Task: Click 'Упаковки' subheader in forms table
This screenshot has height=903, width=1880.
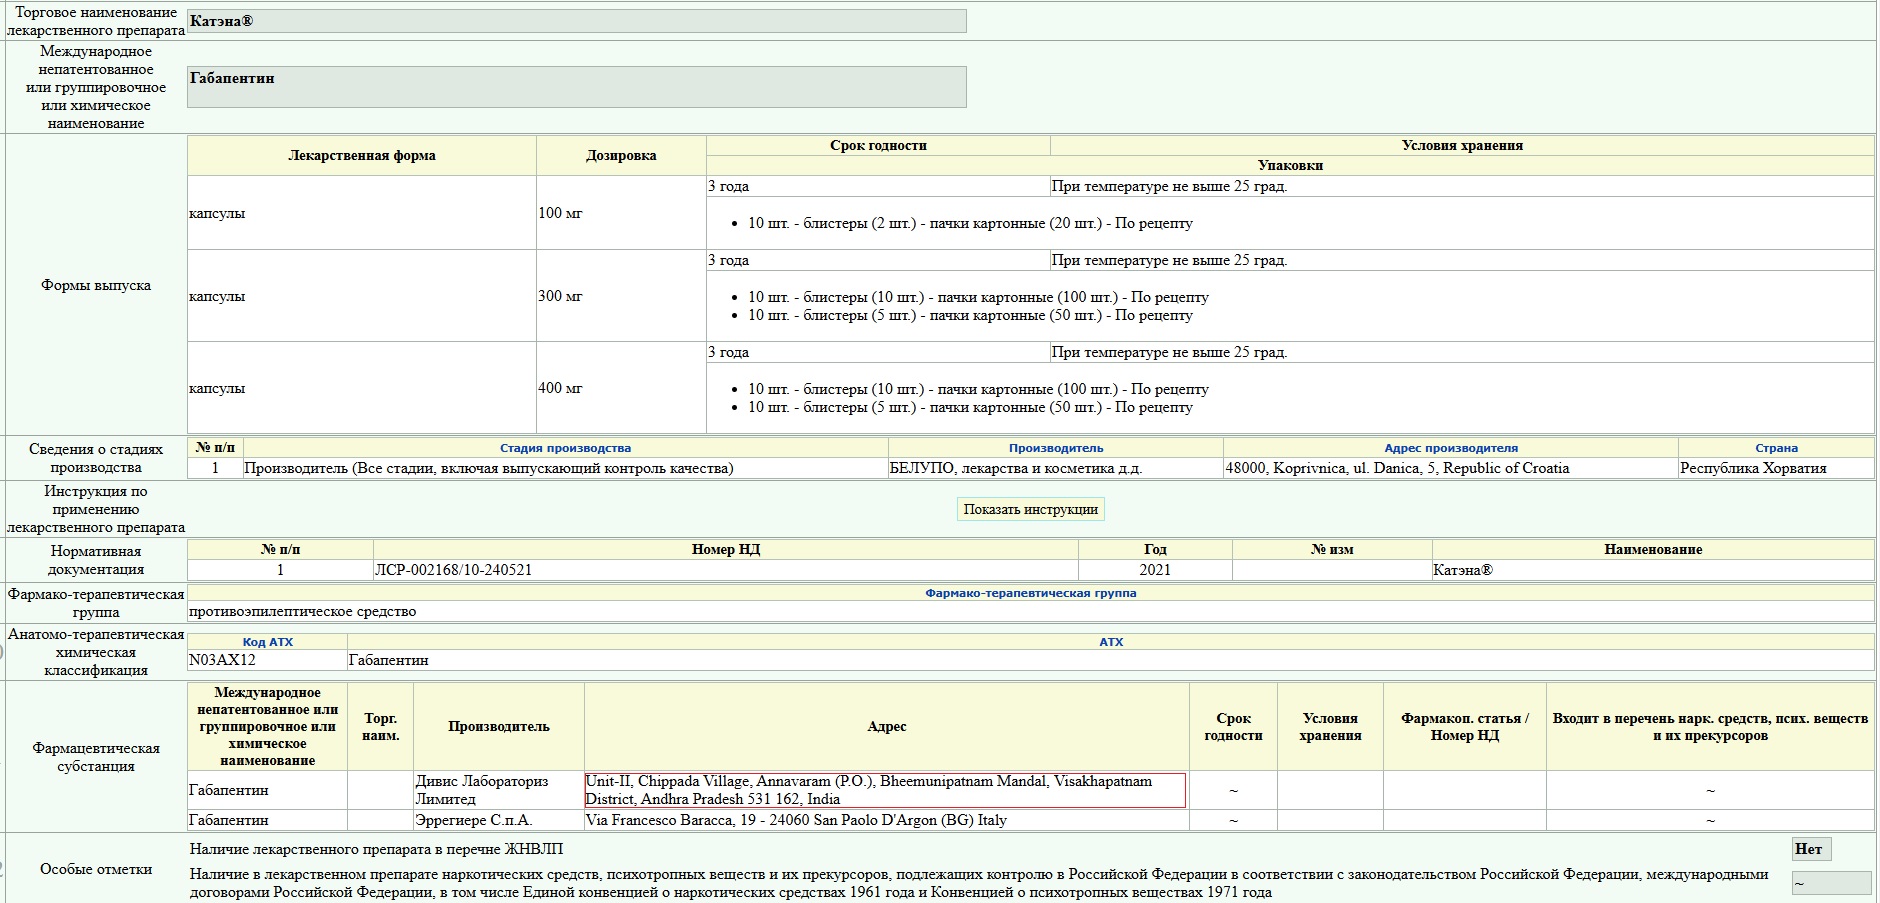Action: (x=1290, y=166)
